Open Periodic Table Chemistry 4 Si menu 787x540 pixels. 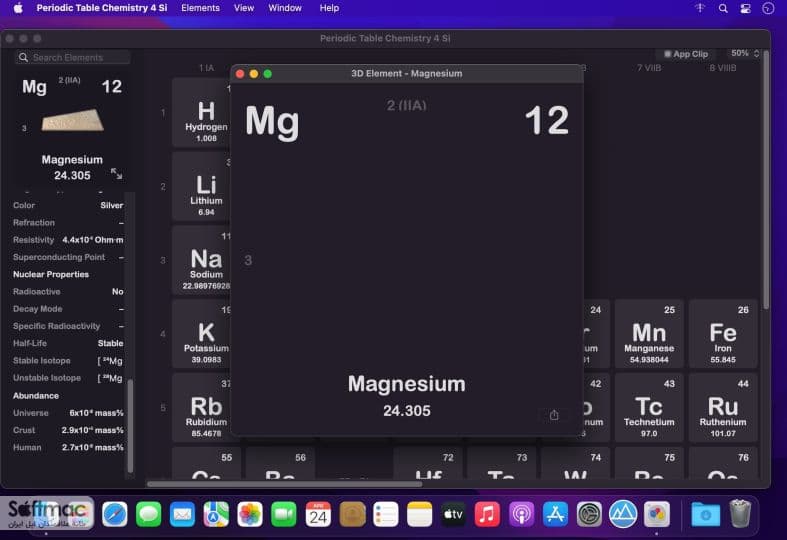point(102,8)
